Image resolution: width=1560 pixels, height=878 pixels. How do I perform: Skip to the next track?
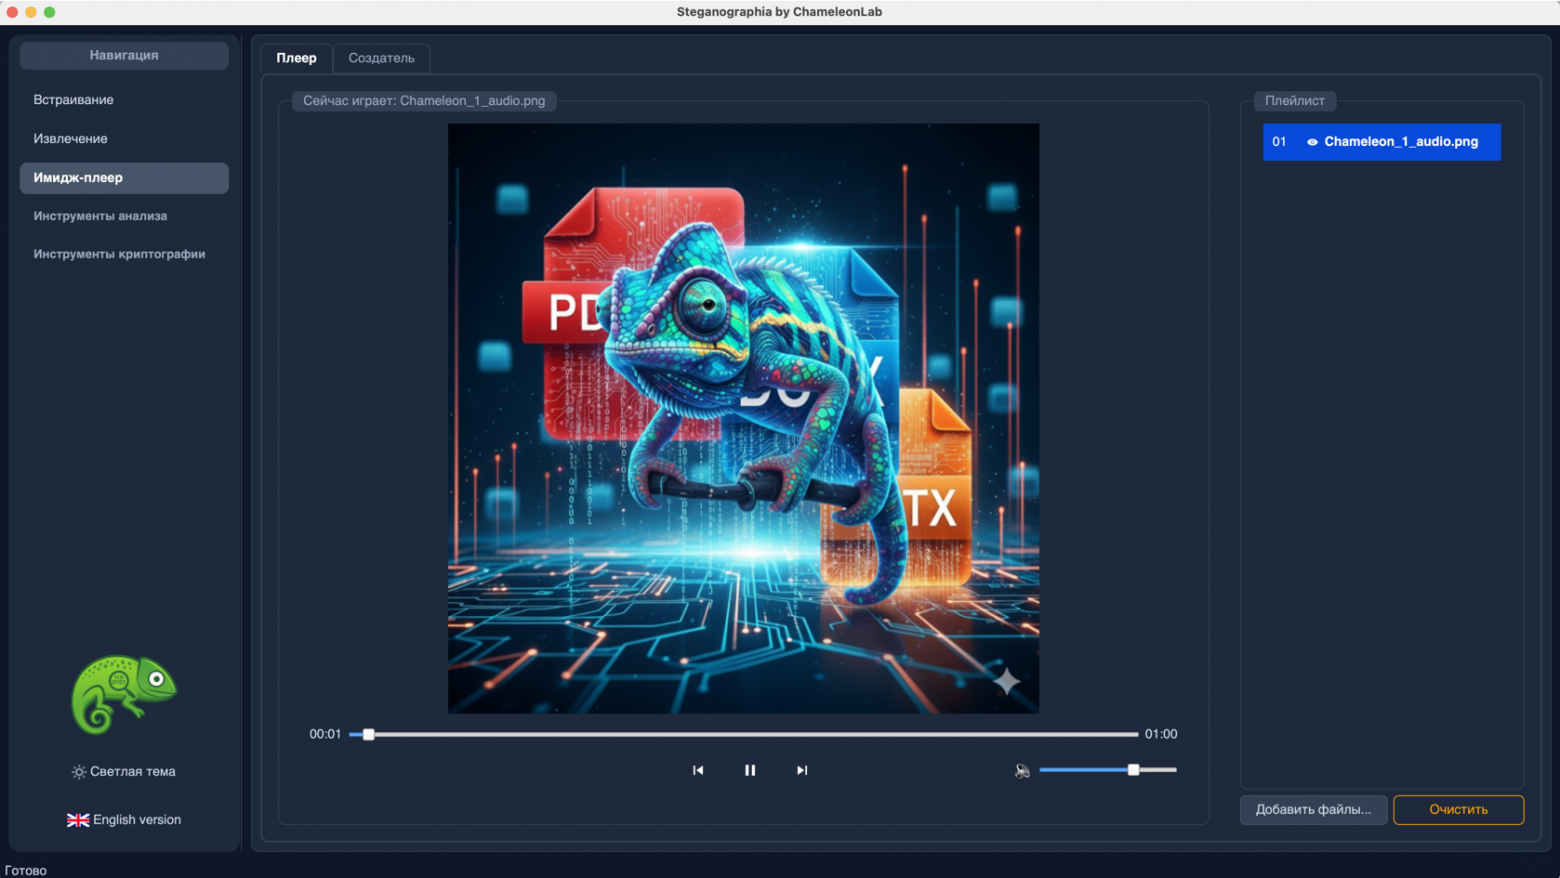pos(802,770)
